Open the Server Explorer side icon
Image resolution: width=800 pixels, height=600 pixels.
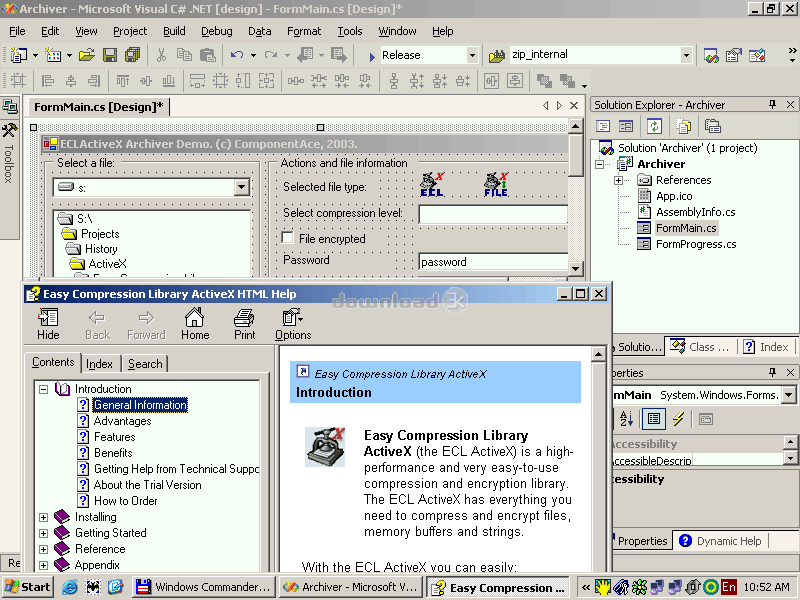tap(10, 106)
